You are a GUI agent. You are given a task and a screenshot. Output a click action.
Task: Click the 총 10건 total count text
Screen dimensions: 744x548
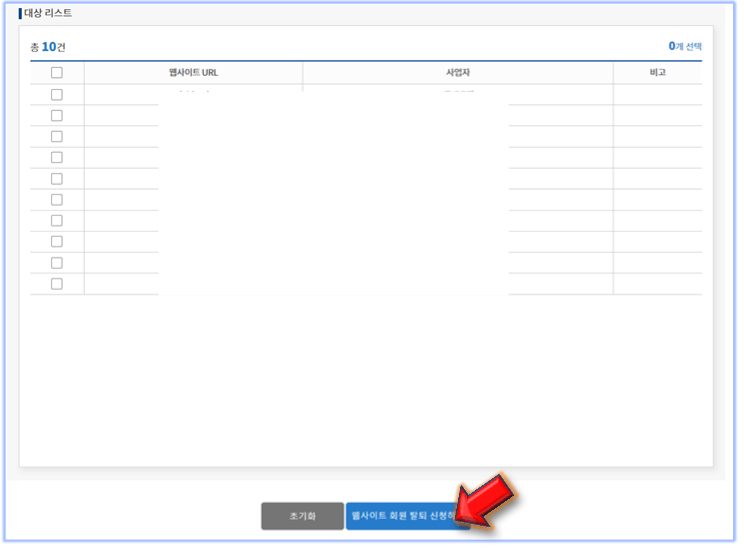[48, 47]
